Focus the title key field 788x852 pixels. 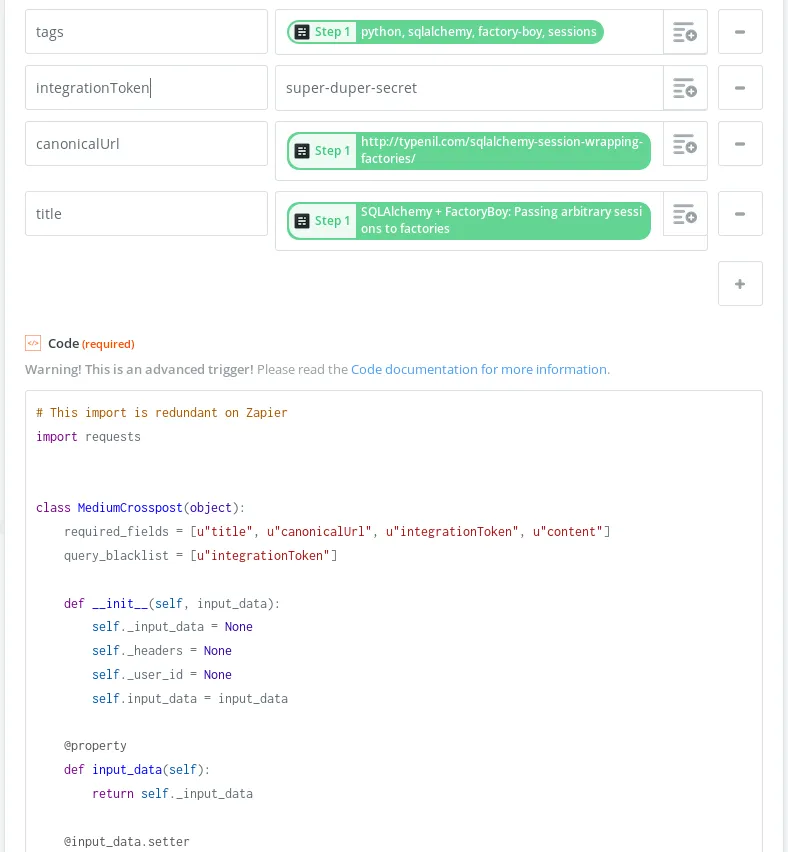tap(146, 214)
